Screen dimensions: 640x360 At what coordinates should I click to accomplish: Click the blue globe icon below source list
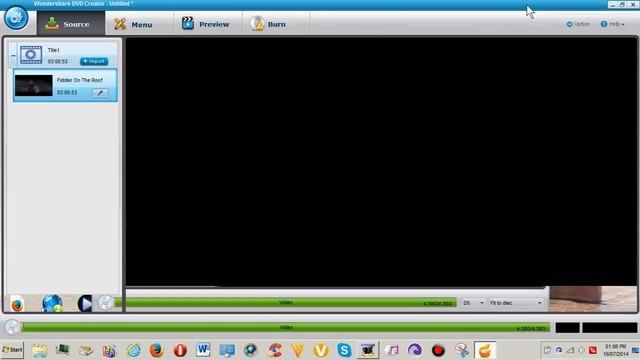point(52,303)
